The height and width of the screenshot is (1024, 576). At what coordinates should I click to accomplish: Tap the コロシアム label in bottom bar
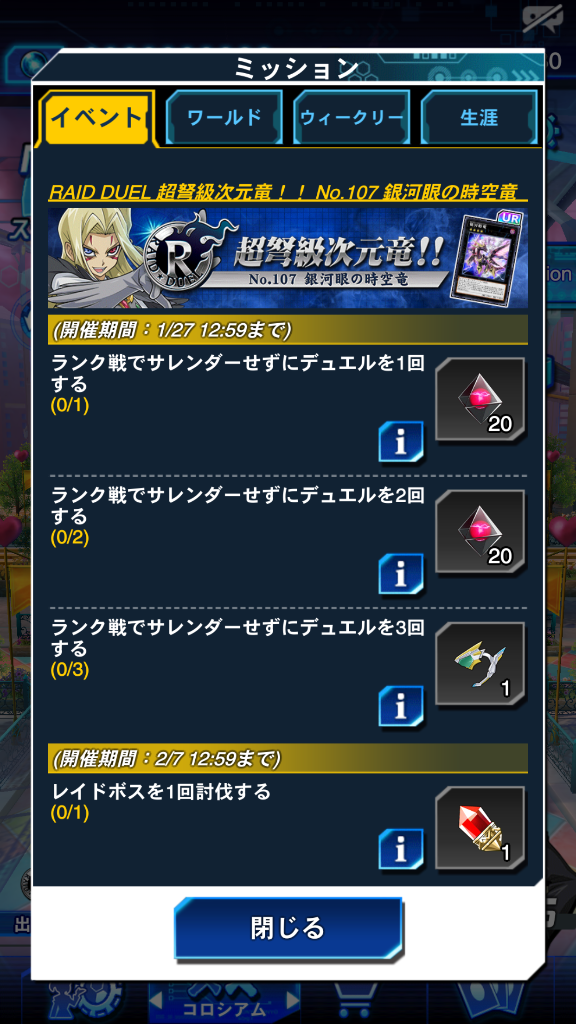coord(224,1010)
